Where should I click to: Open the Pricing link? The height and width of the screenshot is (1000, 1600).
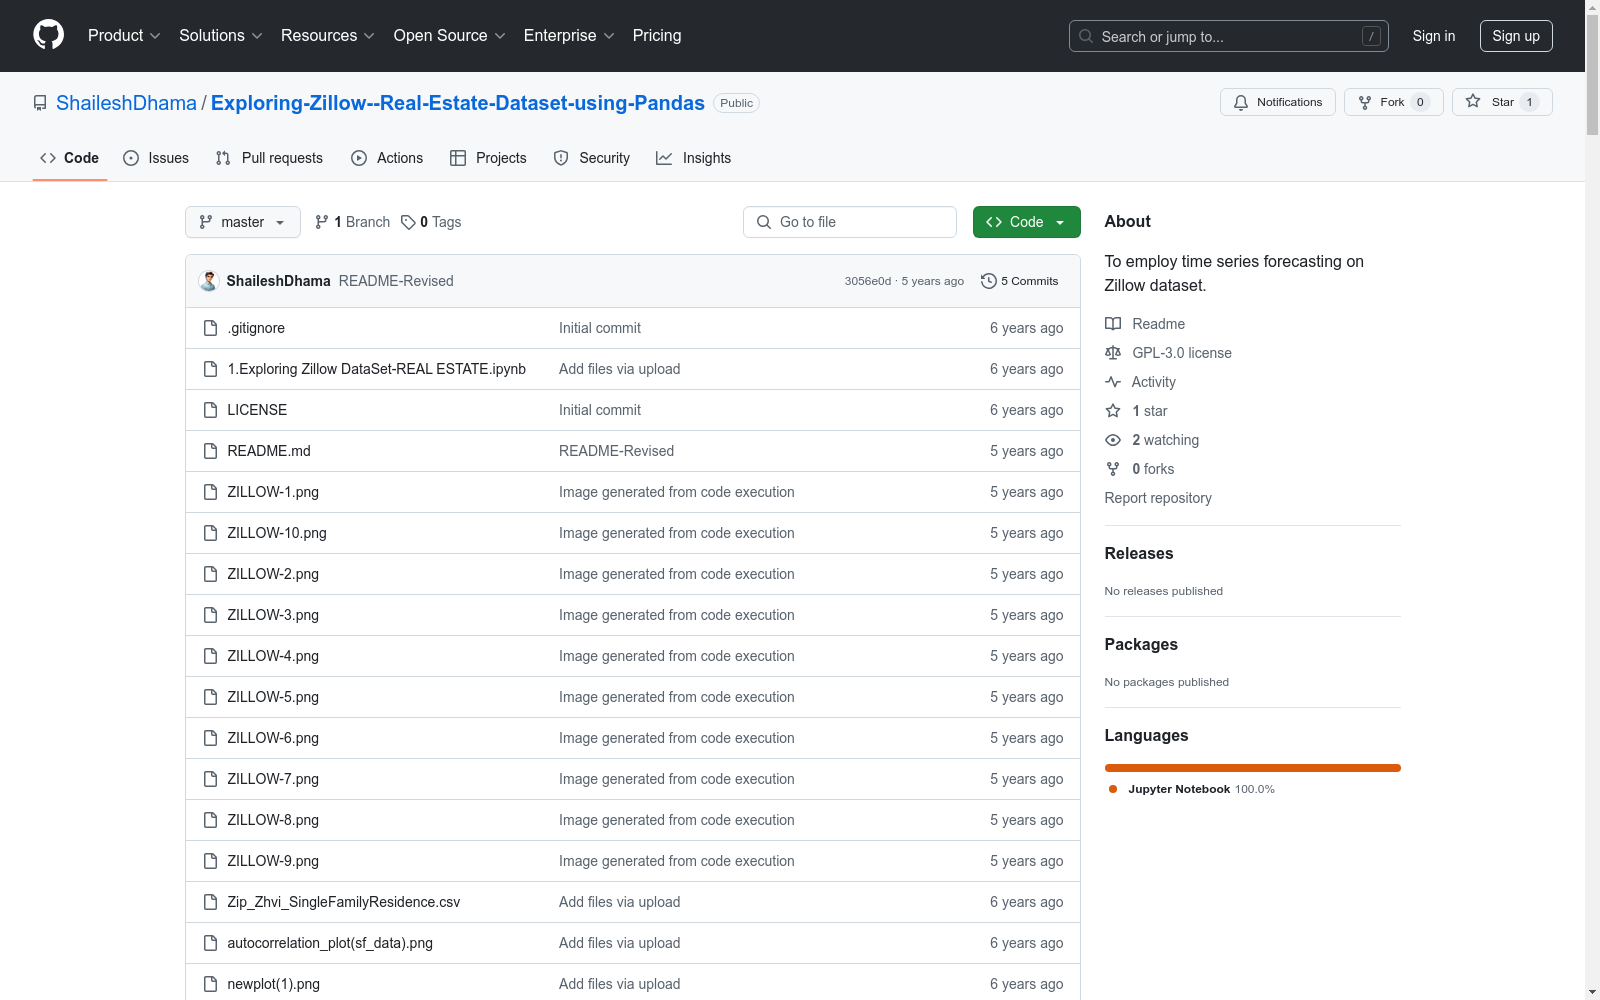coord(657,36)
